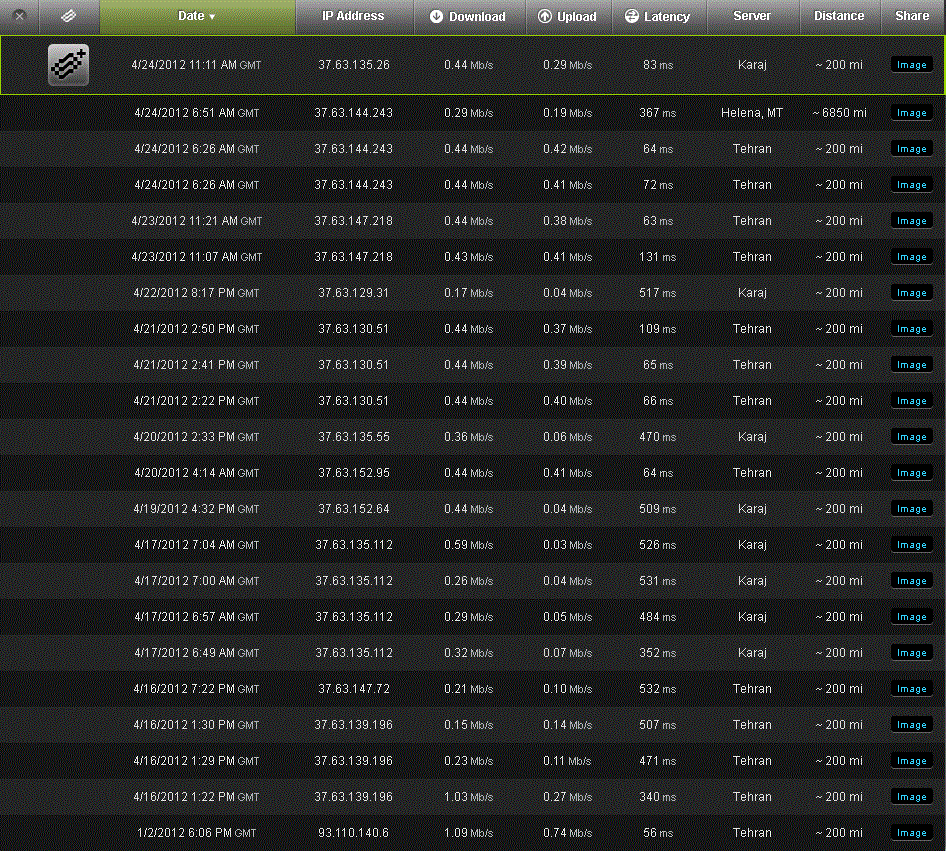Click the Share column header
The image size is (946, 851).
point(912,16)
